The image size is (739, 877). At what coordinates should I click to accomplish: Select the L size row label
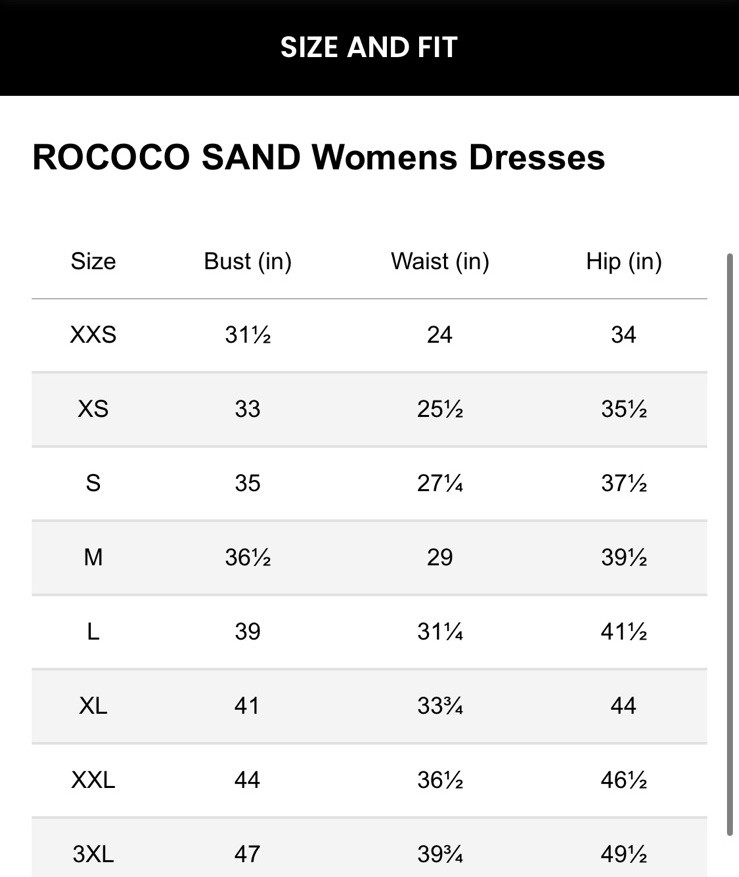click(93, 631)
